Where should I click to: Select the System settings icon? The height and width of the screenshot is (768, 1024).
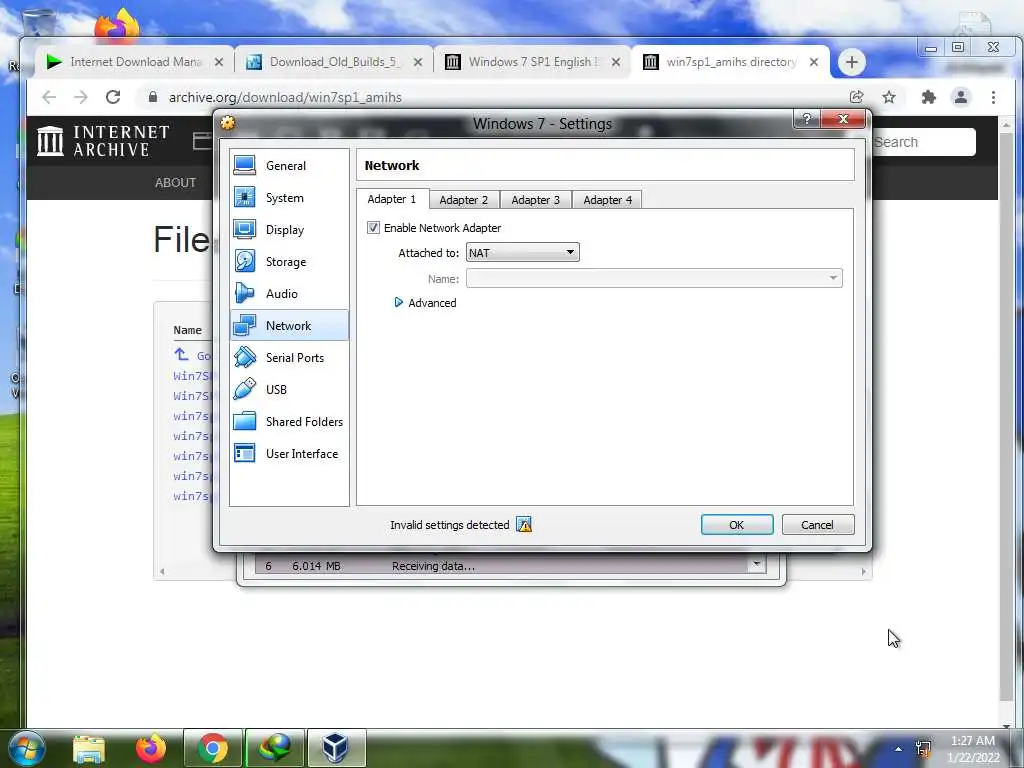[245, 197]
